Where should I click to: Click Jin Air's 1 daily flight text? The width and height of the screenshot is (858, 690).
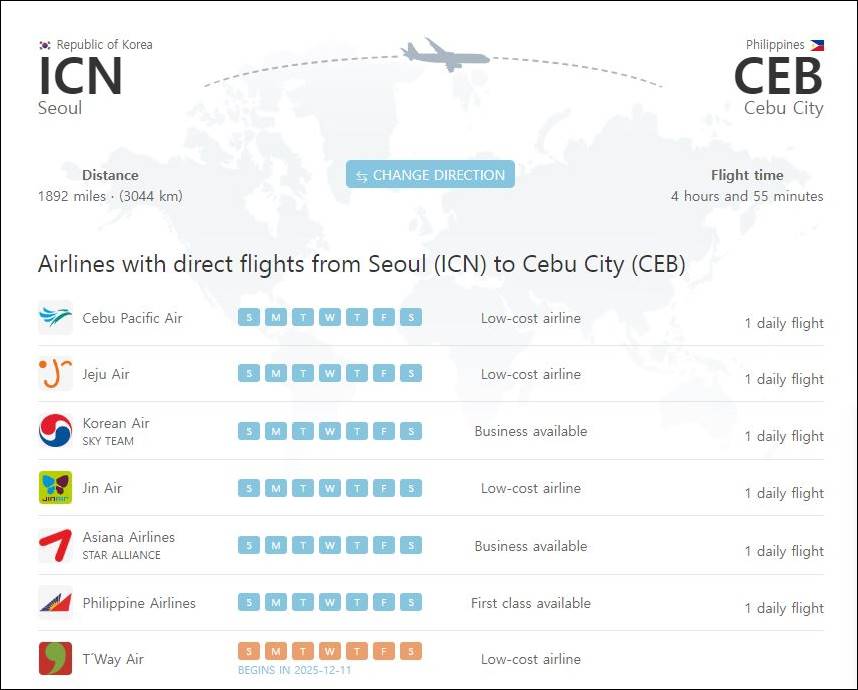click(784, 493)
